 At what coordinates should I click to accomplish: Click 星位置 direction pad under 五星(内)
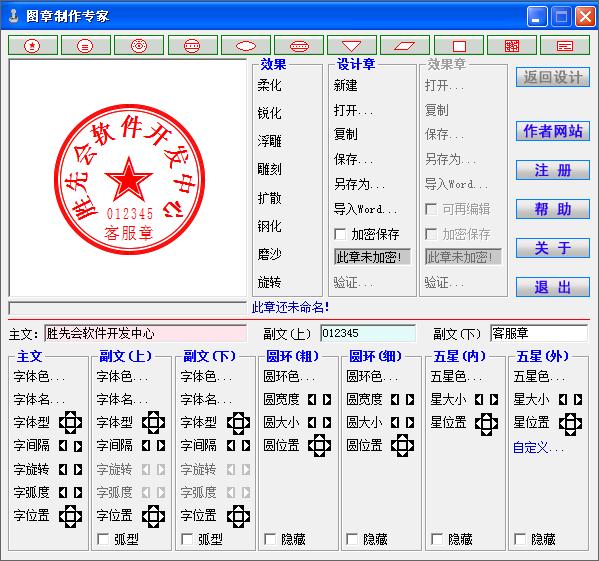[x=486, y=424]
